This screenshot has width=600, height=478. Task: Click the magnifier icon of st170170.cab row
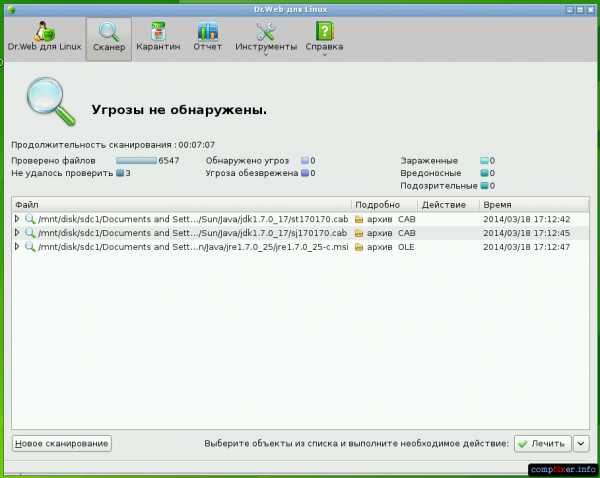30,219
